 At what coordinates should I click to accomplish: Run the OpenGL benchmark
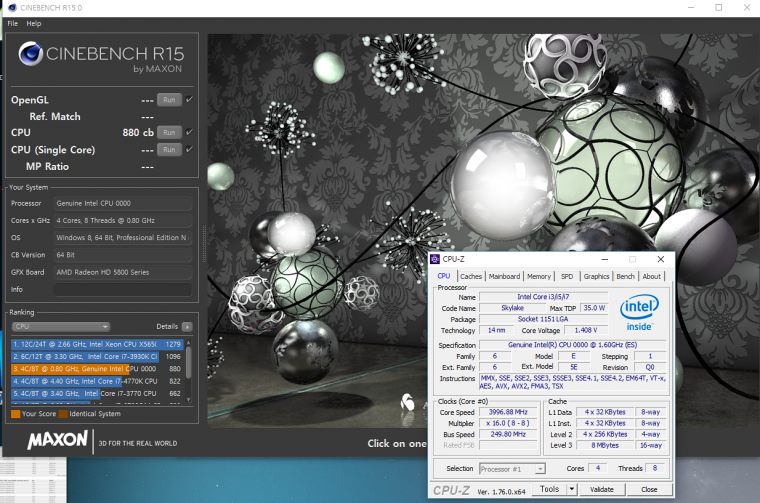[169, 99]
